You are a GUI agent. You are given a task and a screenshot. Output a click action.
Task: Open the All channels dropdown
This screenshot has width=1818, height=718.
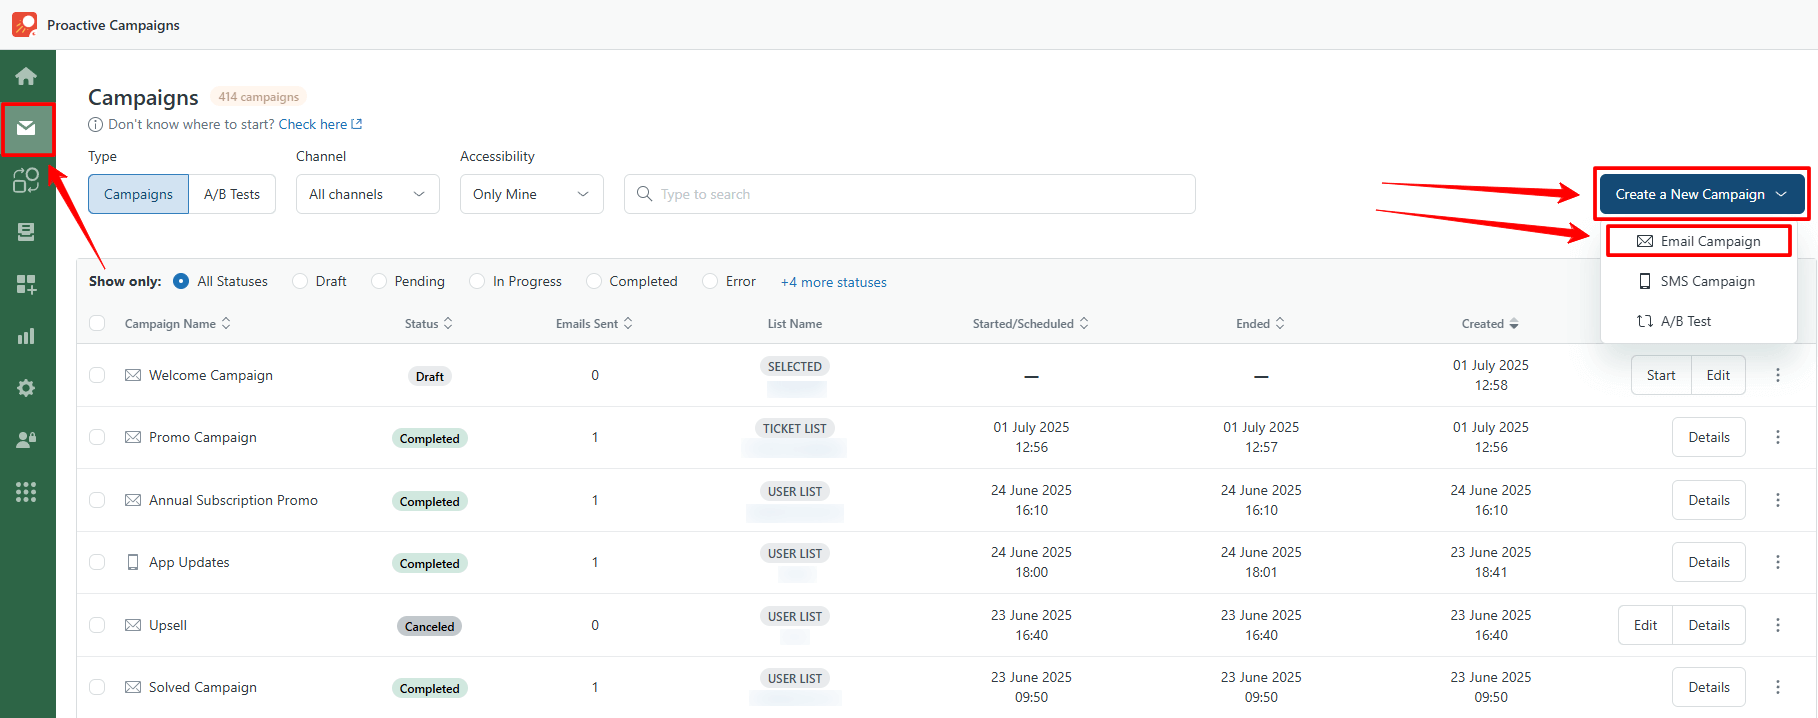(x=368, y=194)
